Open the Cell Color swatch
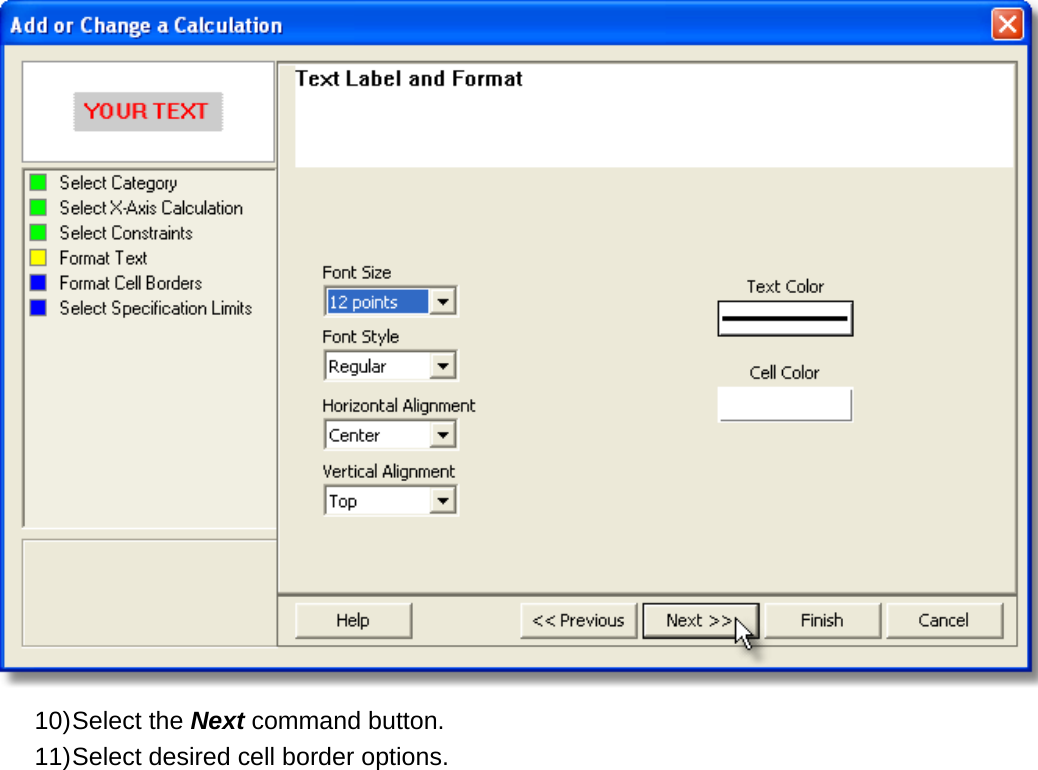 (785, 405)
